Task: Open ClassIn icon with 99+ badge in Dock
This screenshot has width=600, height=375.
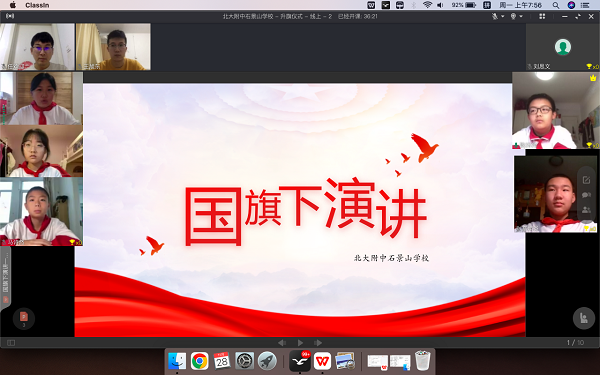Action: (300, 361)
